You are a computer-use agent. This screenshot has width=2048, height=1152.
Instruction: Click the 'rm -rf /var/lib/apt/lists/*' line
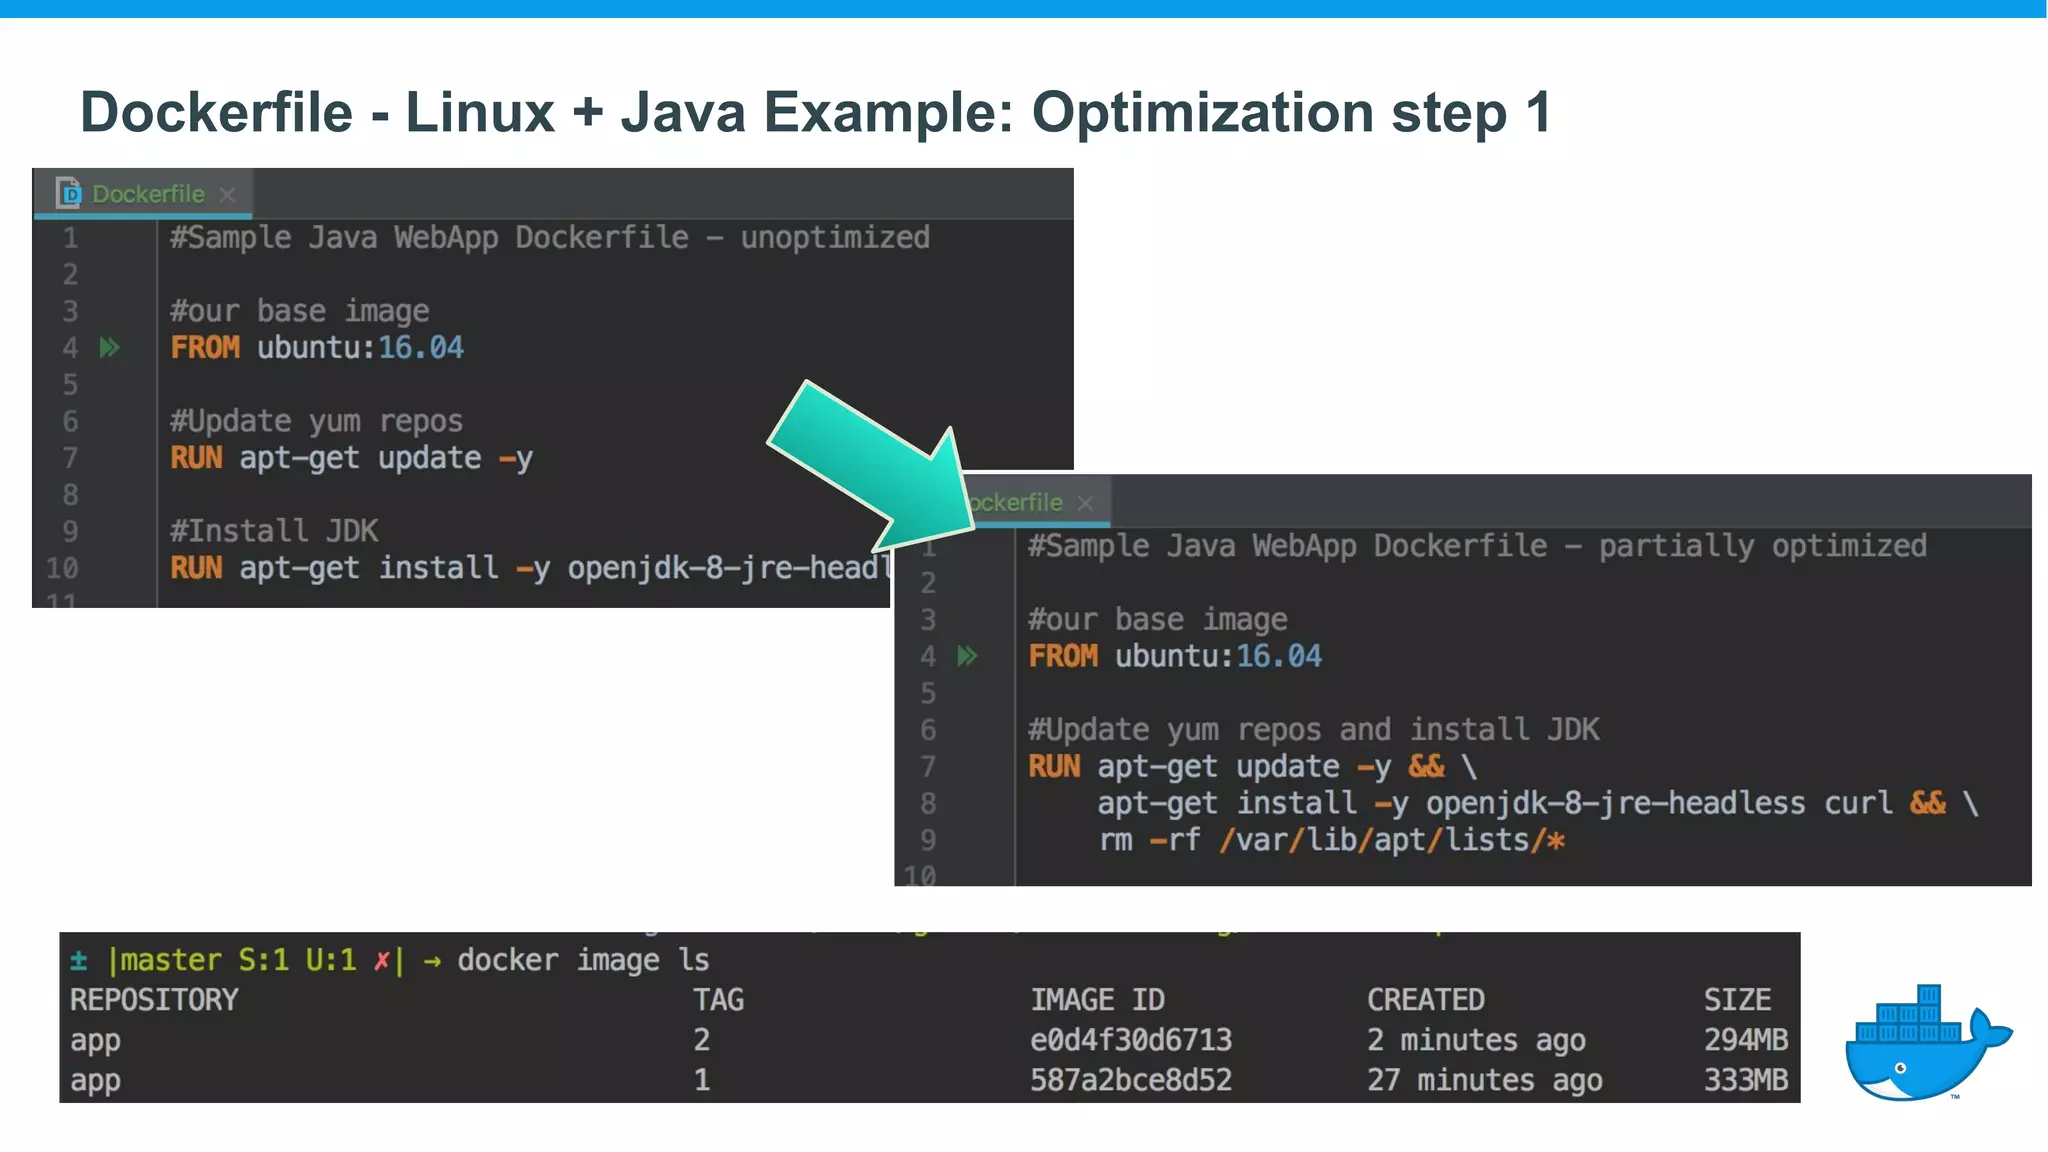[1332, 840]
